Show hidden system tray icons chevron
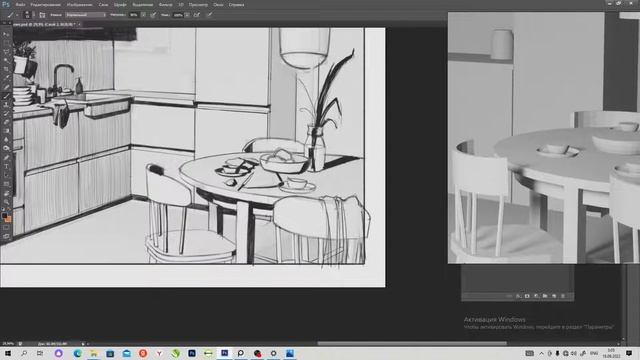 pos(542,353)
